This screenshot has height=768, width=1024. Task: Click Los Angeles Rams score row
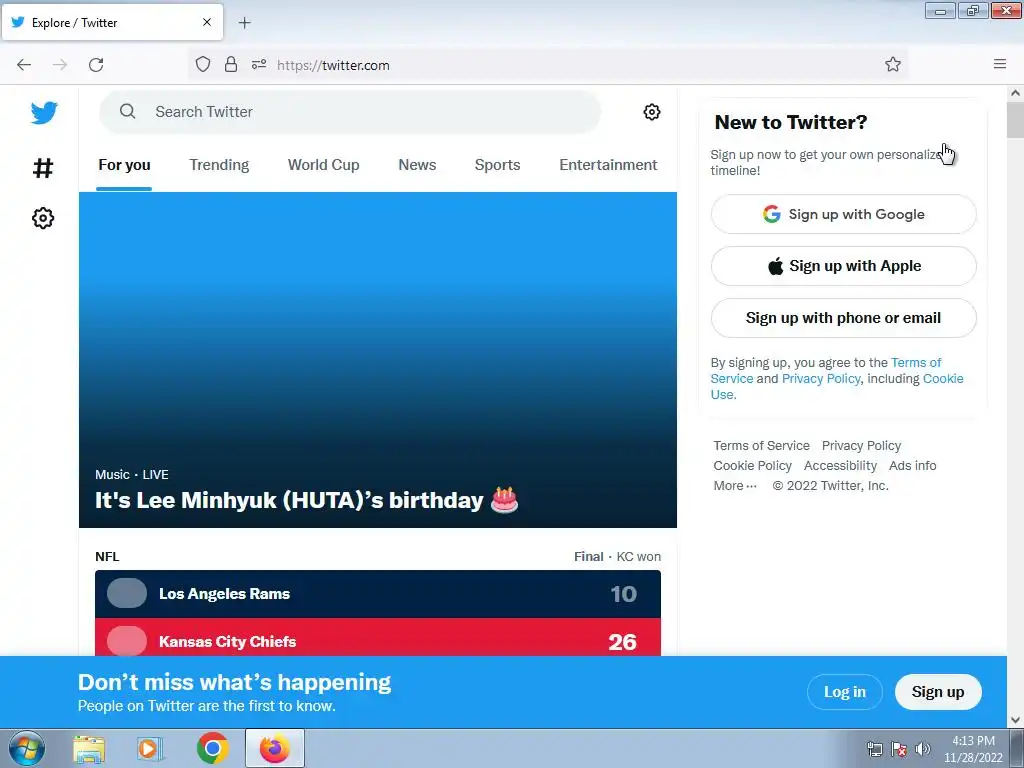pyautogui.click(x=377, y=594)
